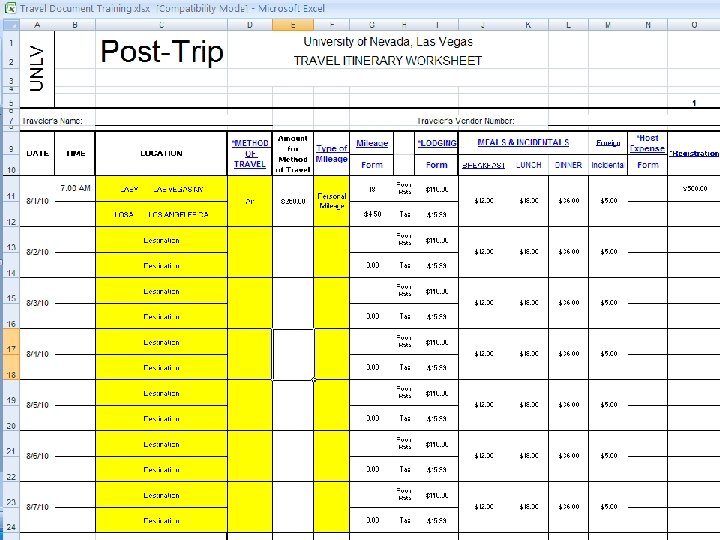Open the *LODGING header link
720x540 pixels.
click(437, 143)
